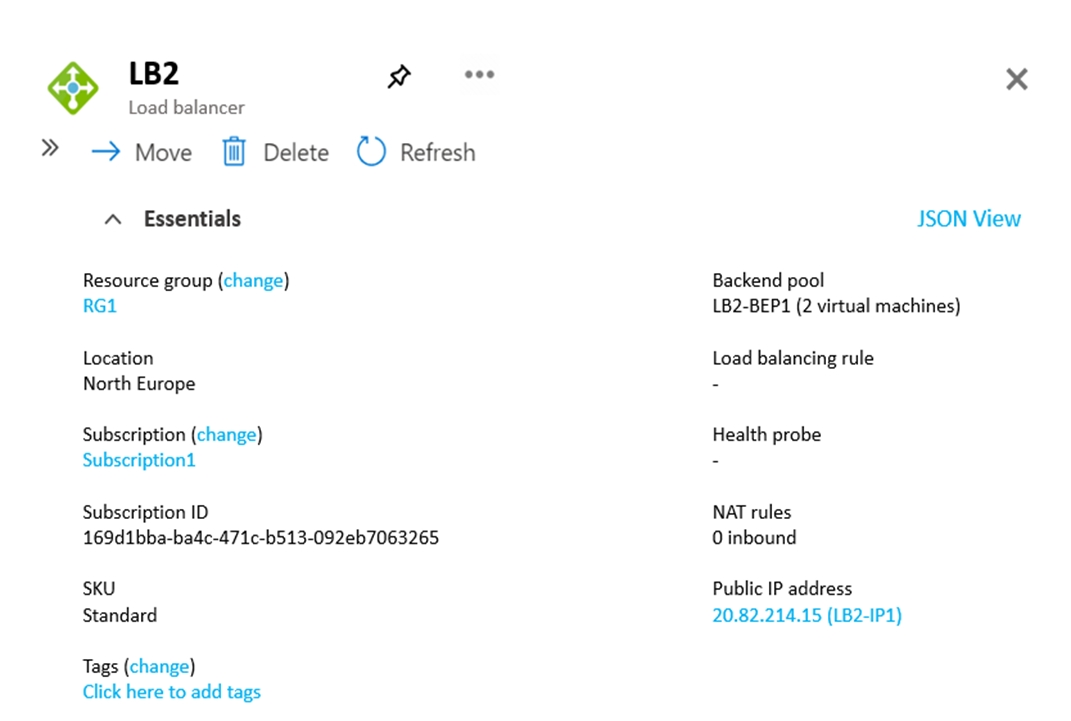Click here to add tags
The width and height of the screenshot is (1071, 721).
click(x=171, y=691)
